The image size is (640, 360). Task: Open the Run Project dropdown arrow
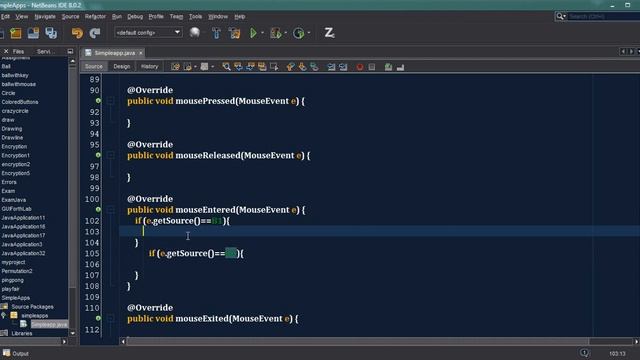[x=262, y=33]
